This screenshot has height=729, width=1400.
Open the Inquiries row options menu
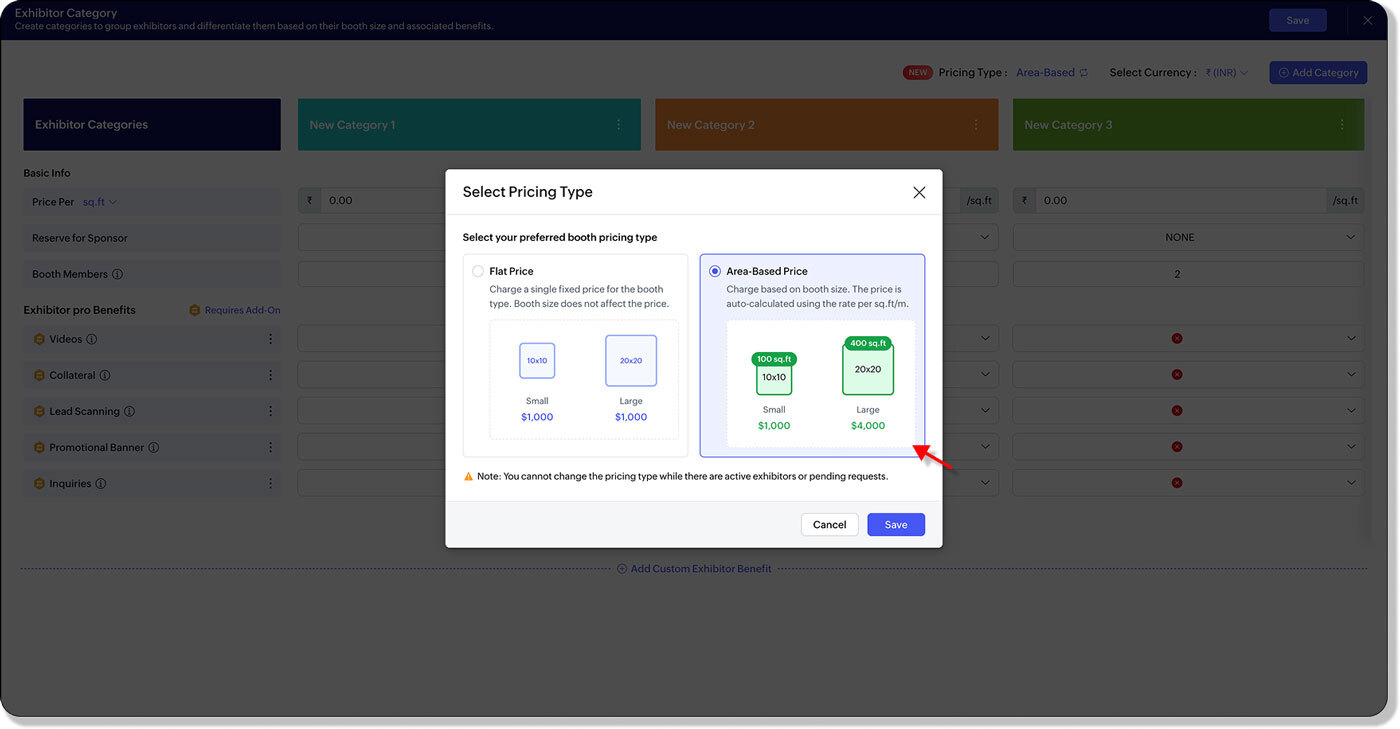pos(270,483)
